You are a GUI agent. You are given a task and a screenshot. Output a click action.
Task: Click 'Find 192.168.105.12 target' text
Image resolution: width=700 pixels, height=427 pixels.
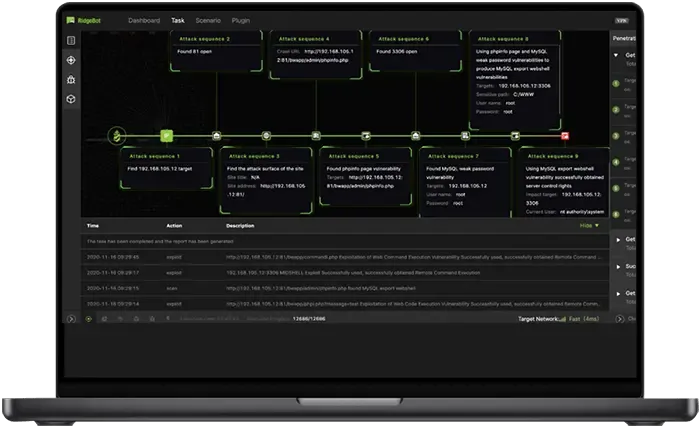160,169
